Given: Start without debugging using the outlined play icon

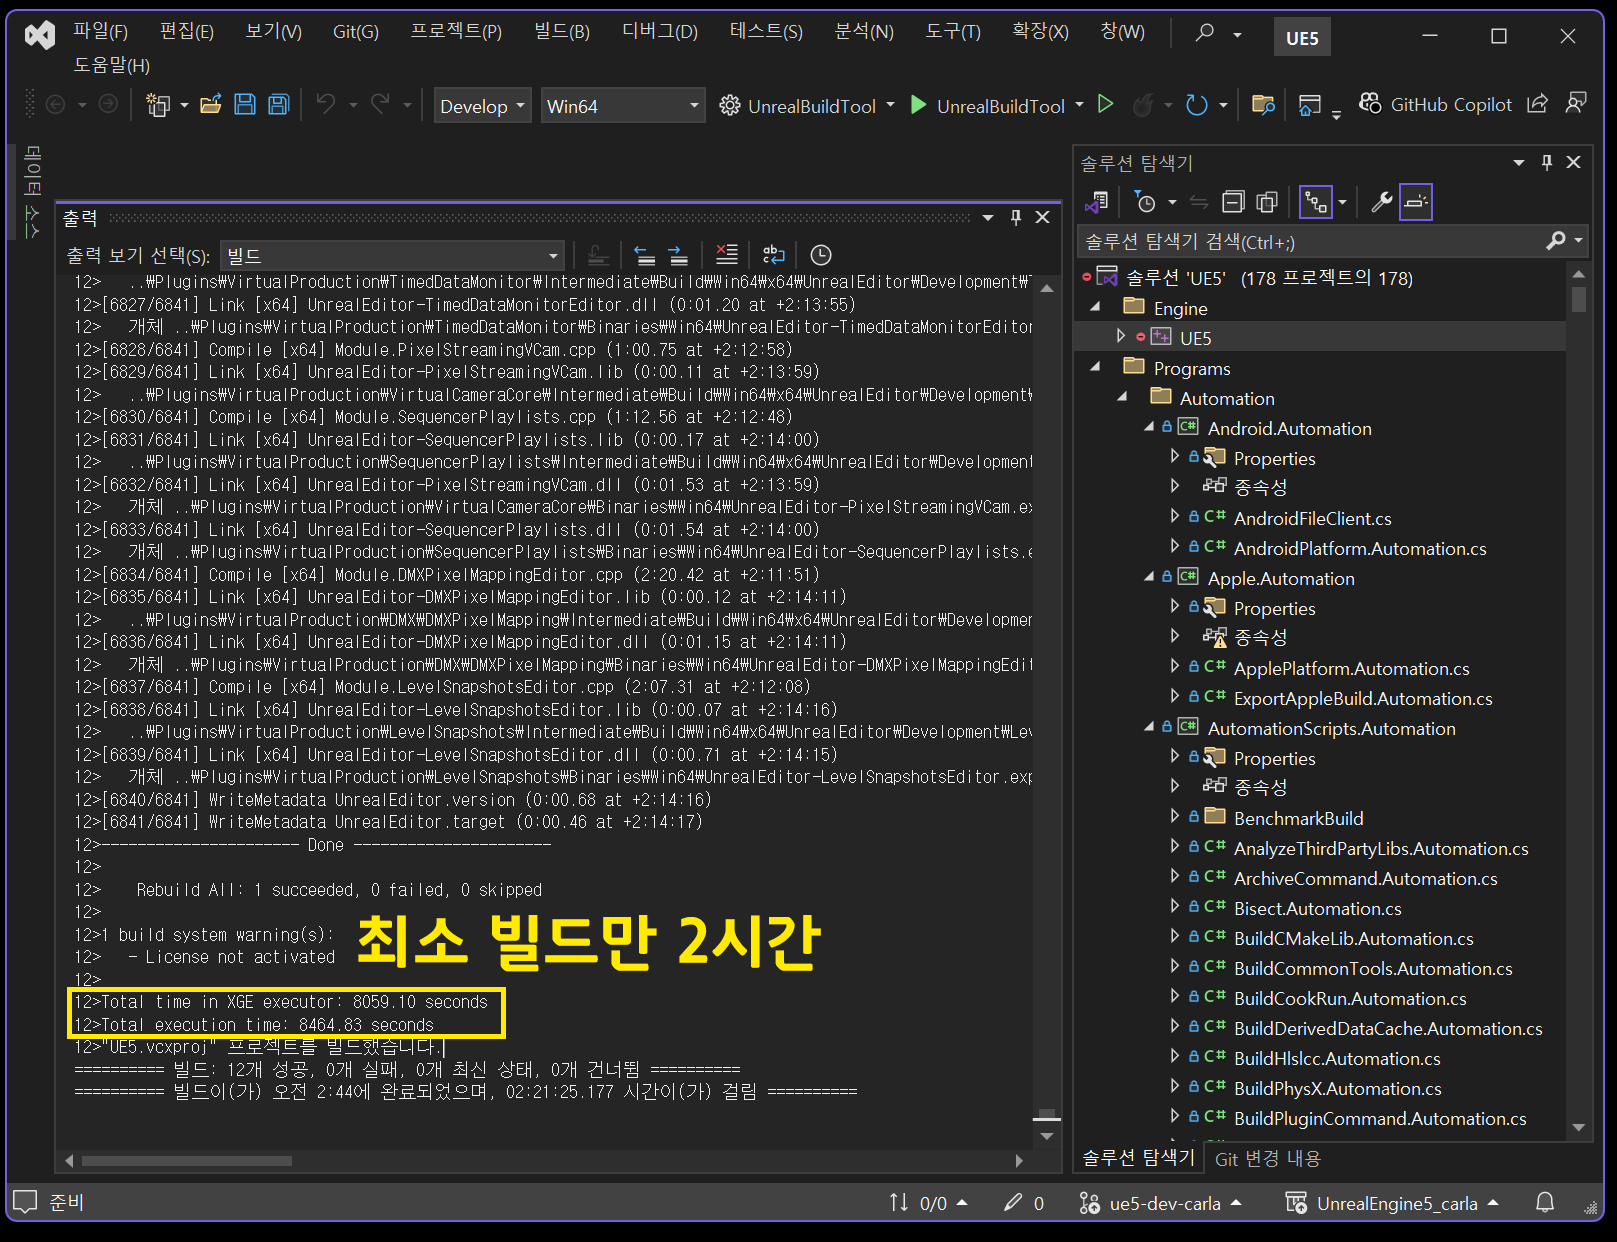Looking at the screenshot, I should coord(1105,104).
